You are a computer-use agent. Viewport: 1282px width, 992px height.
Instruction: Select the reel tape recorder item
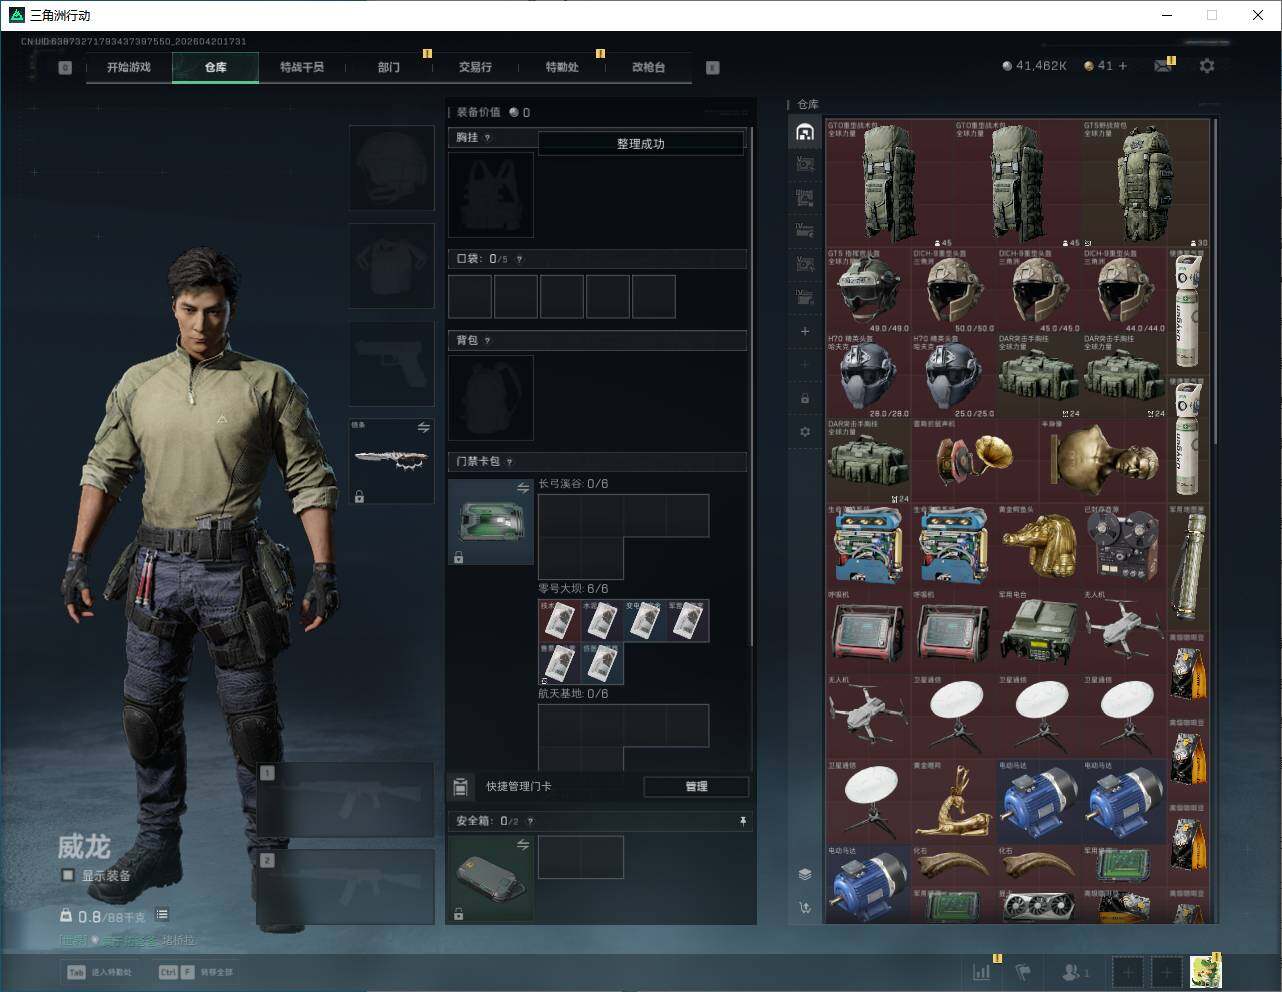pyautogui.click(x=1124, y=546)
